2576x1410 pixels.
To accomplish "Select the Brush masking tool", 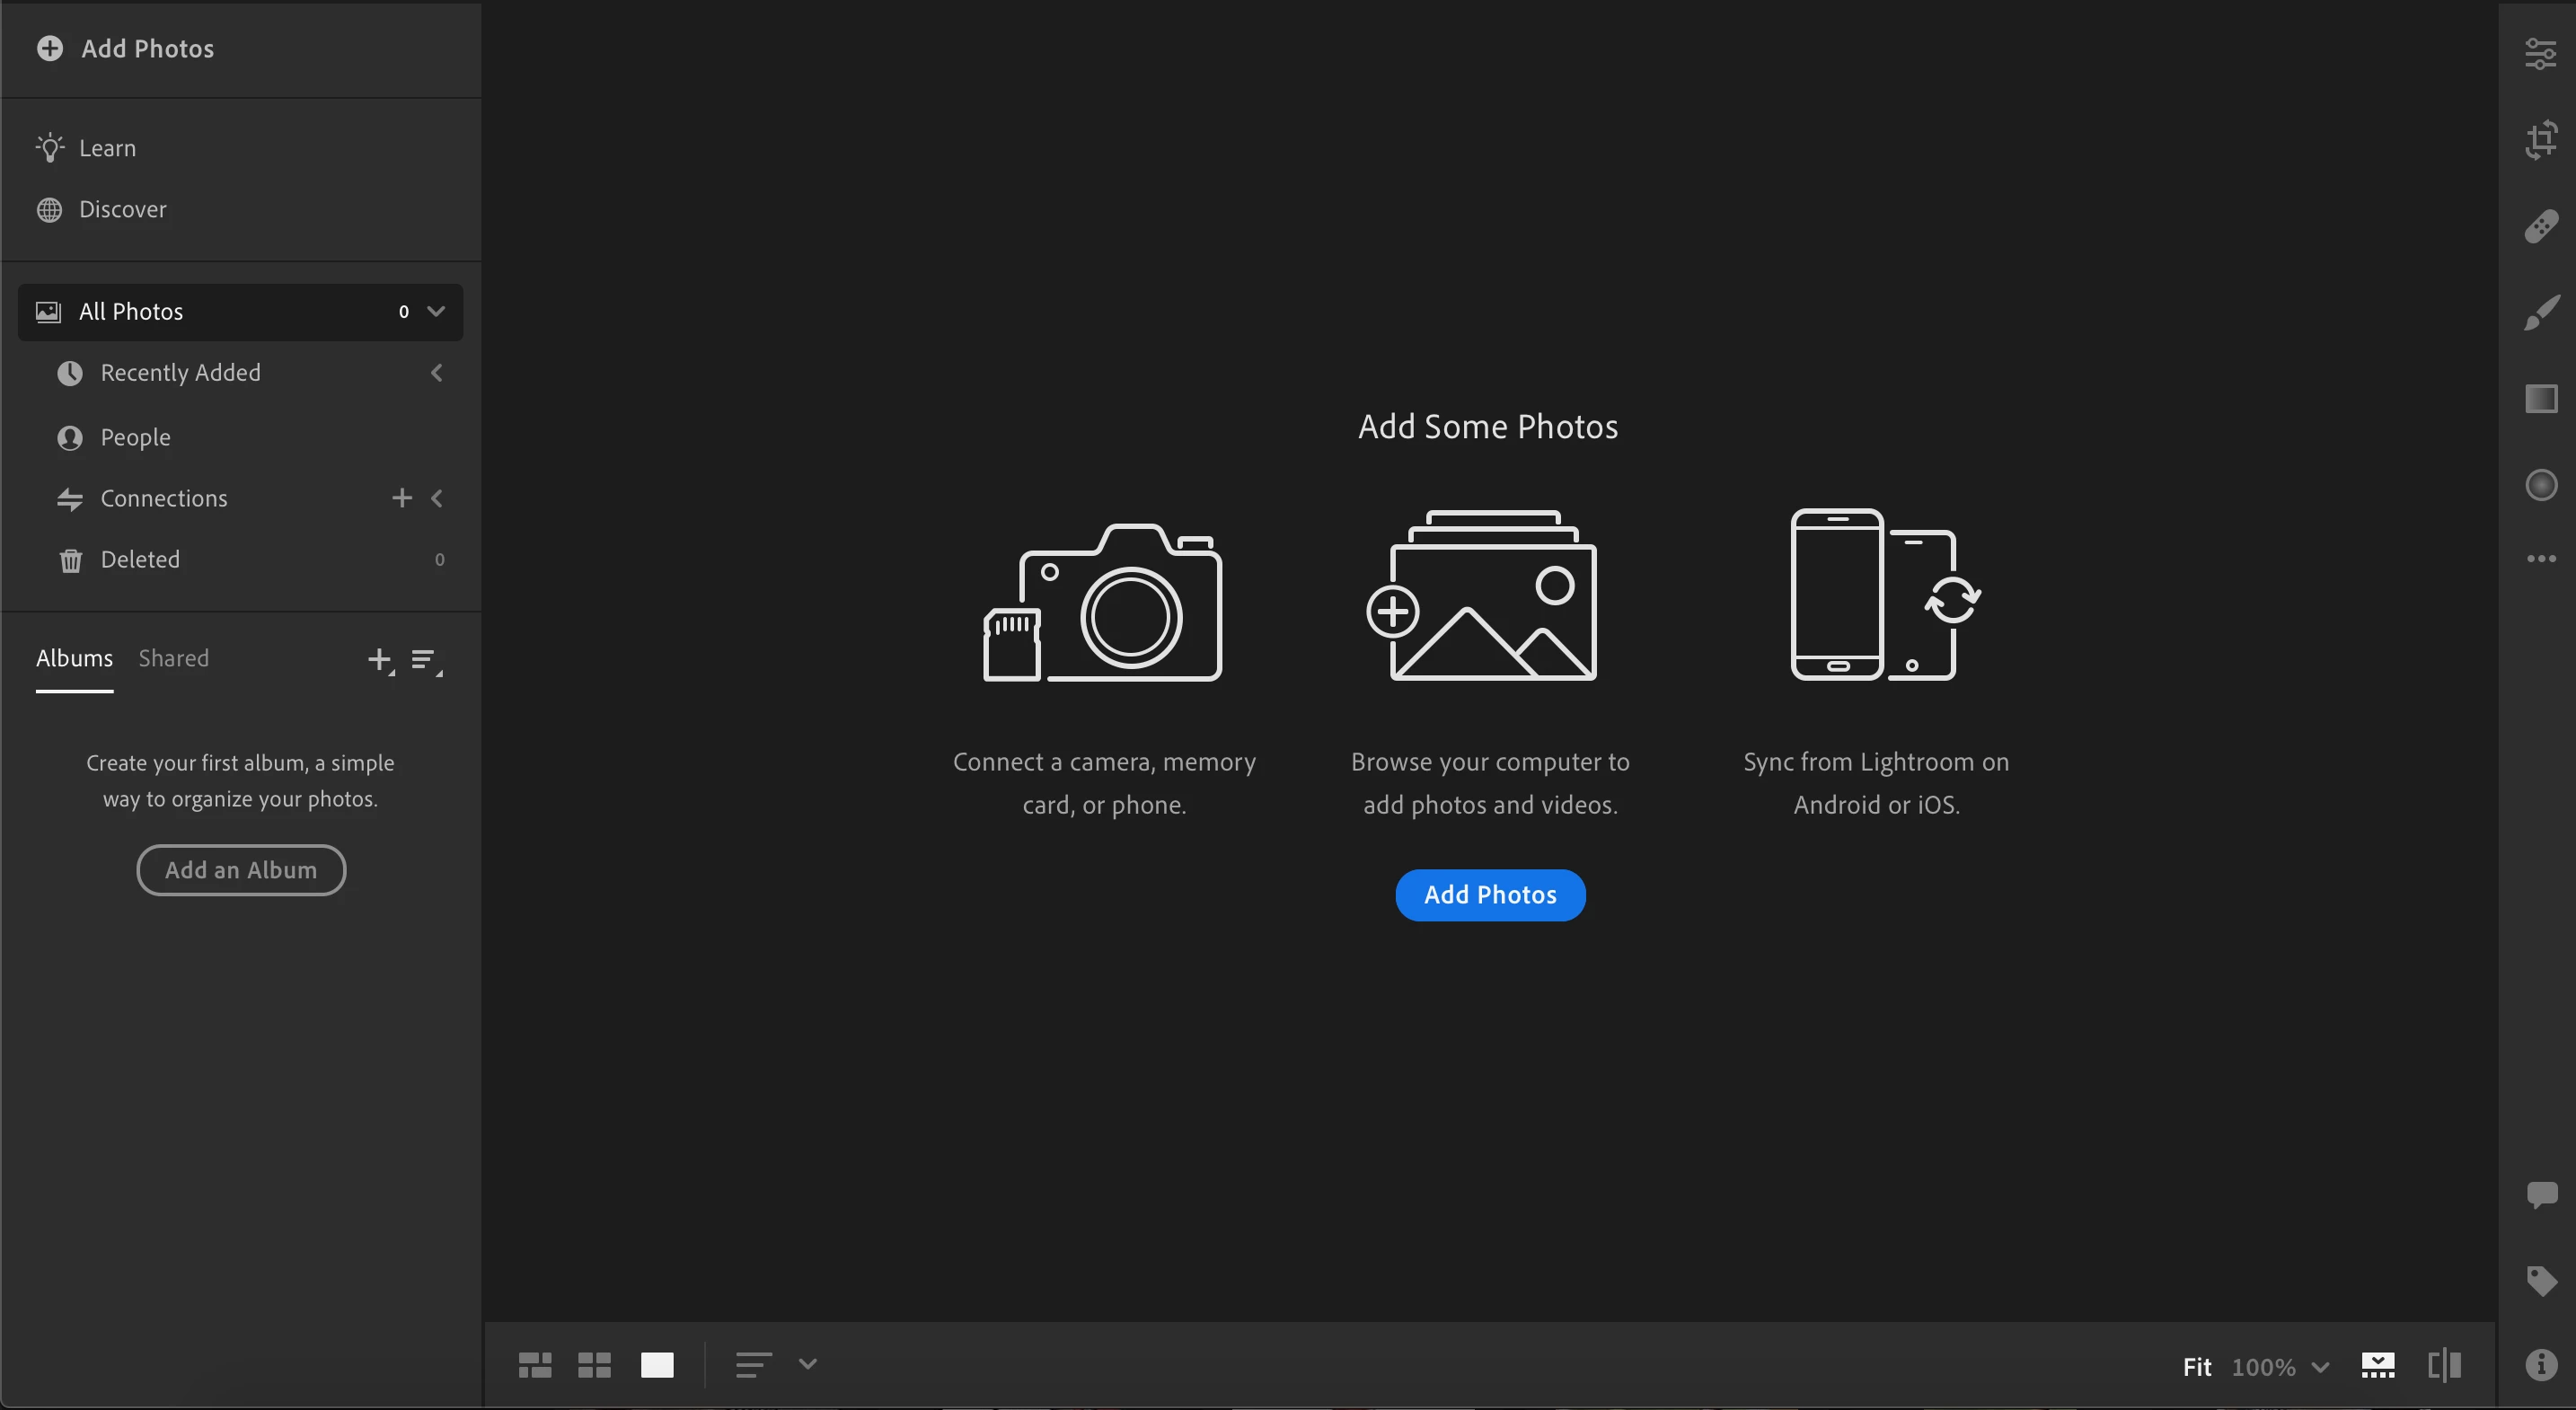I will pos(2541,313).
